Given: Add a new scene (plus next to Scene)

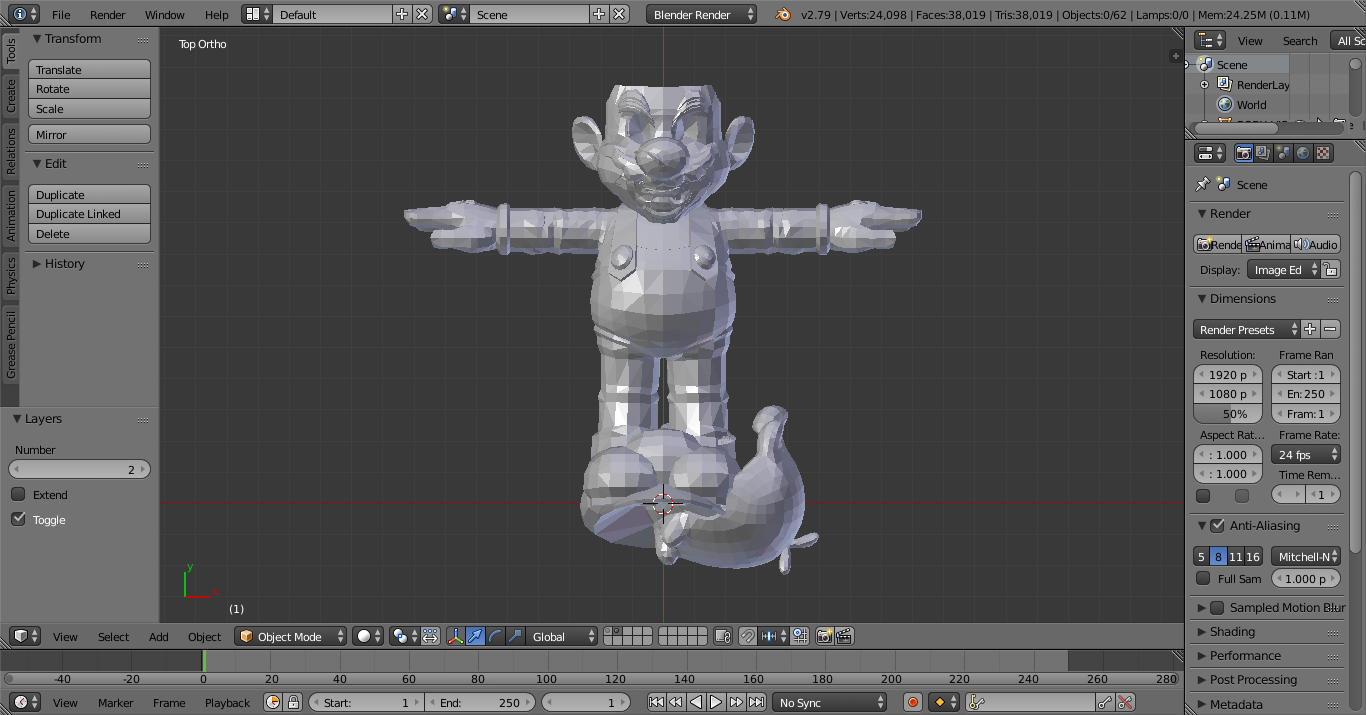Looking at the screenshot, I should (x=599, y=14).
